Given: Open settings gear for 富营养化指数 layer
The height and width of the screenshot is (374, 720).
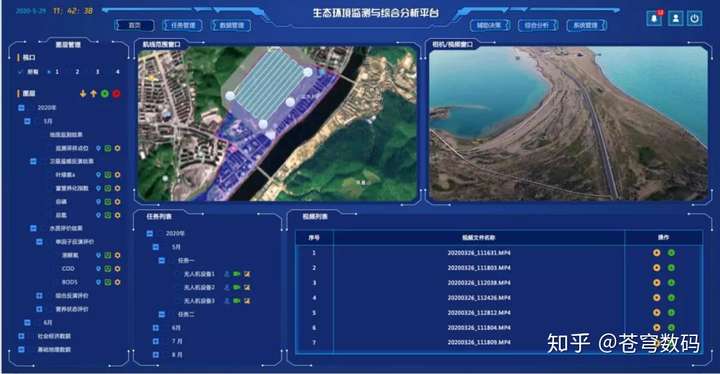Looking at the screenshot, I should click(118, 188).
